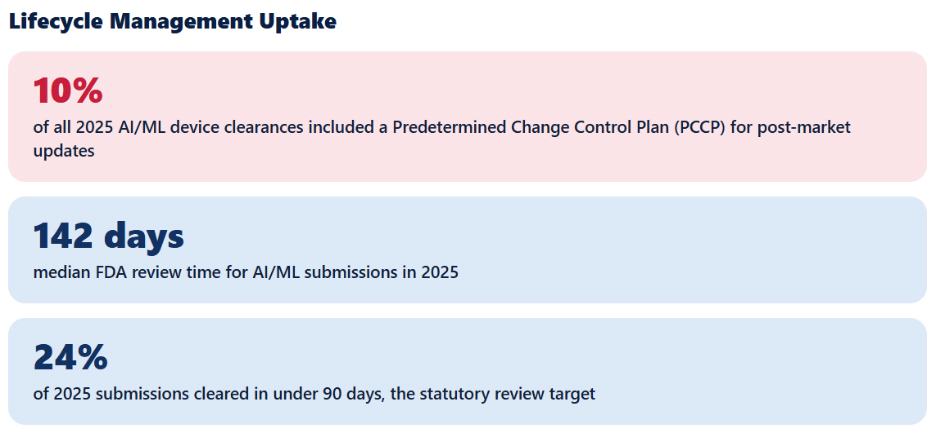The width and height of the screenshot is (936, 446).
Task: Click the pink PCCP statistic card
Action: (x=467, y=116)
